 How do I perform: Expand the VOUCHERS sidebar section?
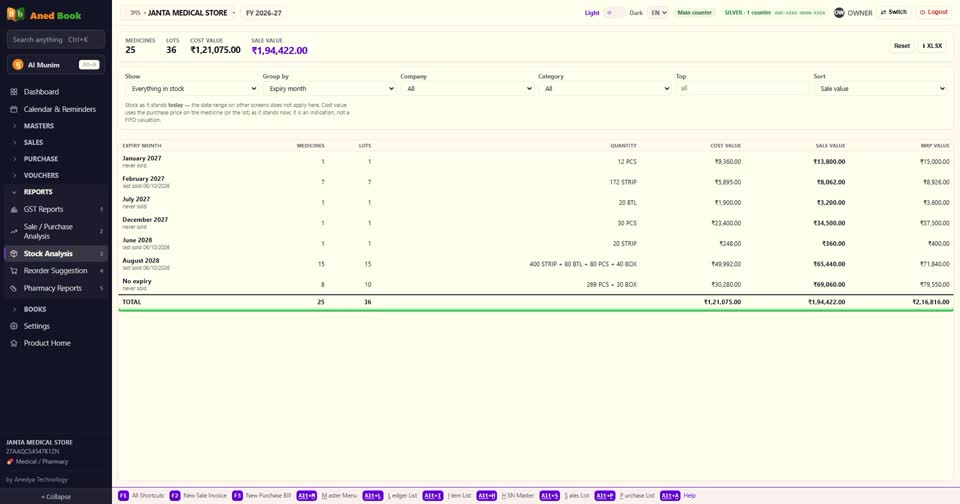pos(55,175)
